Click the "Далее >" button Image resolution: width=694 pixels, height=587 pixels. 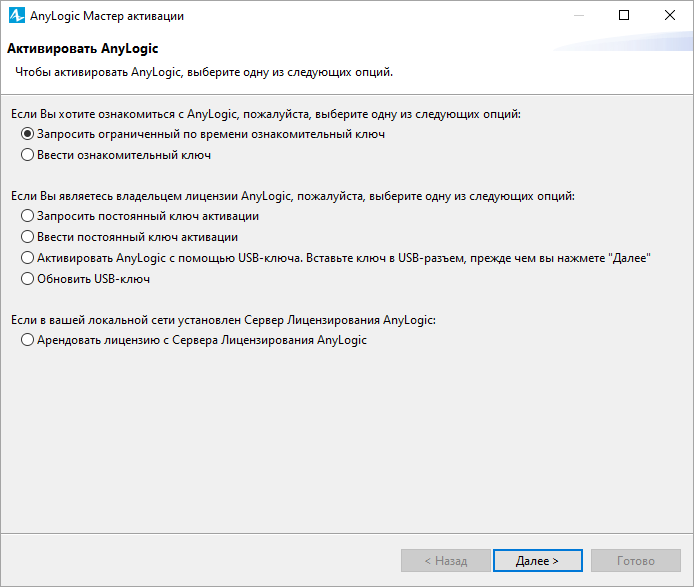(537, 560)
